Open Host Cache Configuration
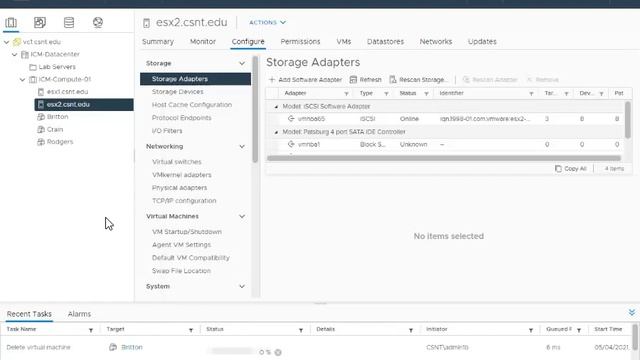Viewport: 640px width, 360px height. tap(192, 105)
